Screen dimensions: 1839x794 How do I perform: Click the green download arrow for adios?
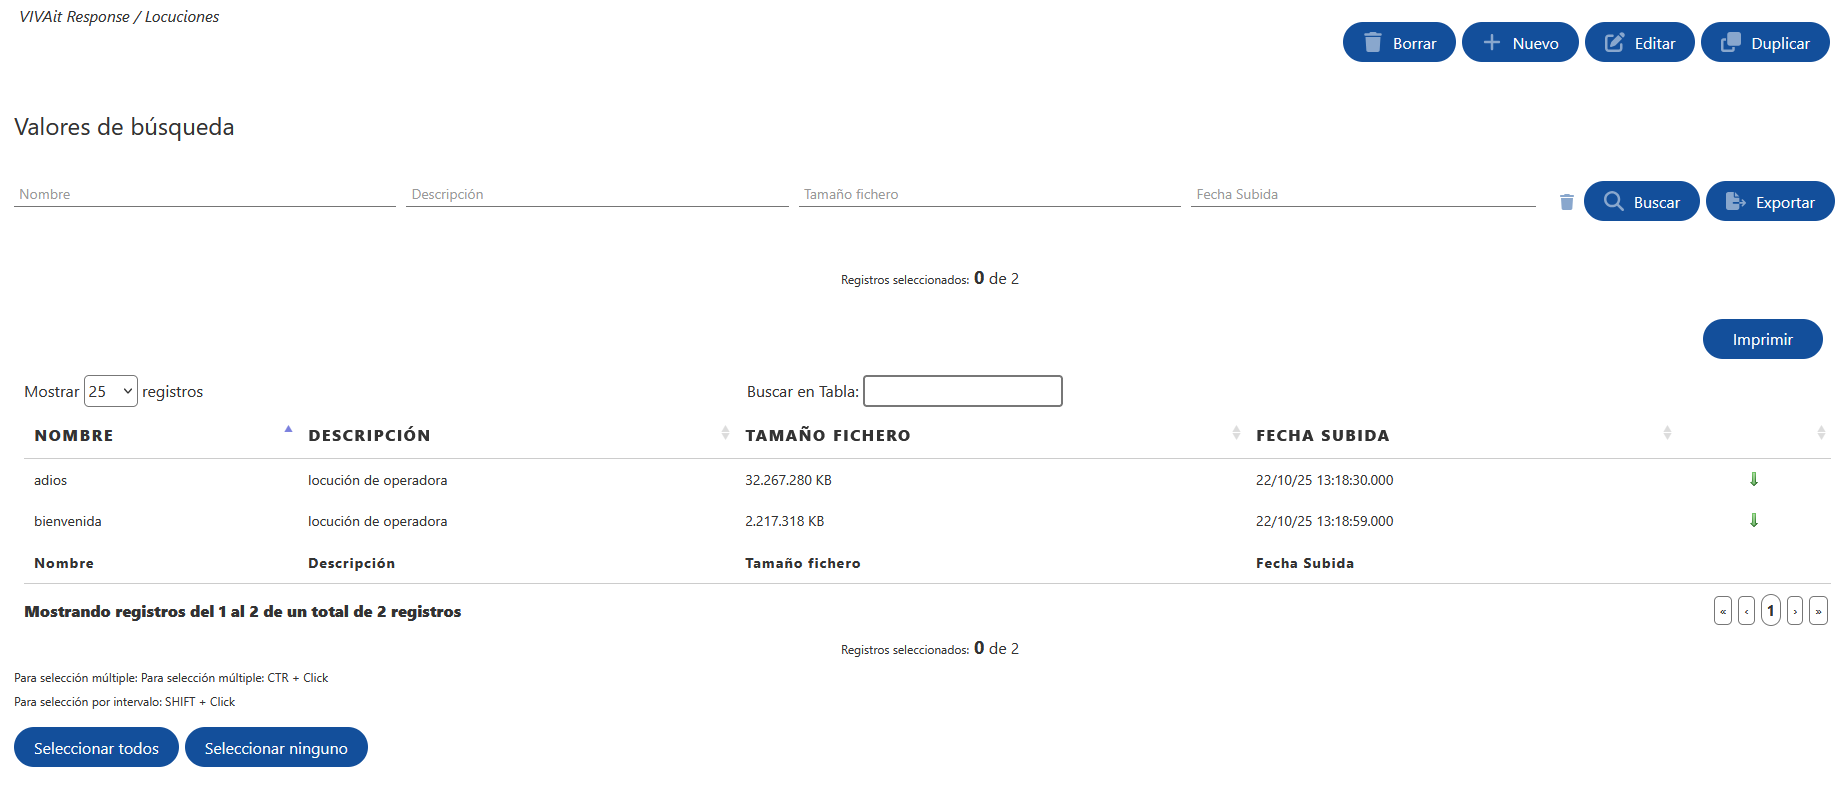pos(1753,480)
